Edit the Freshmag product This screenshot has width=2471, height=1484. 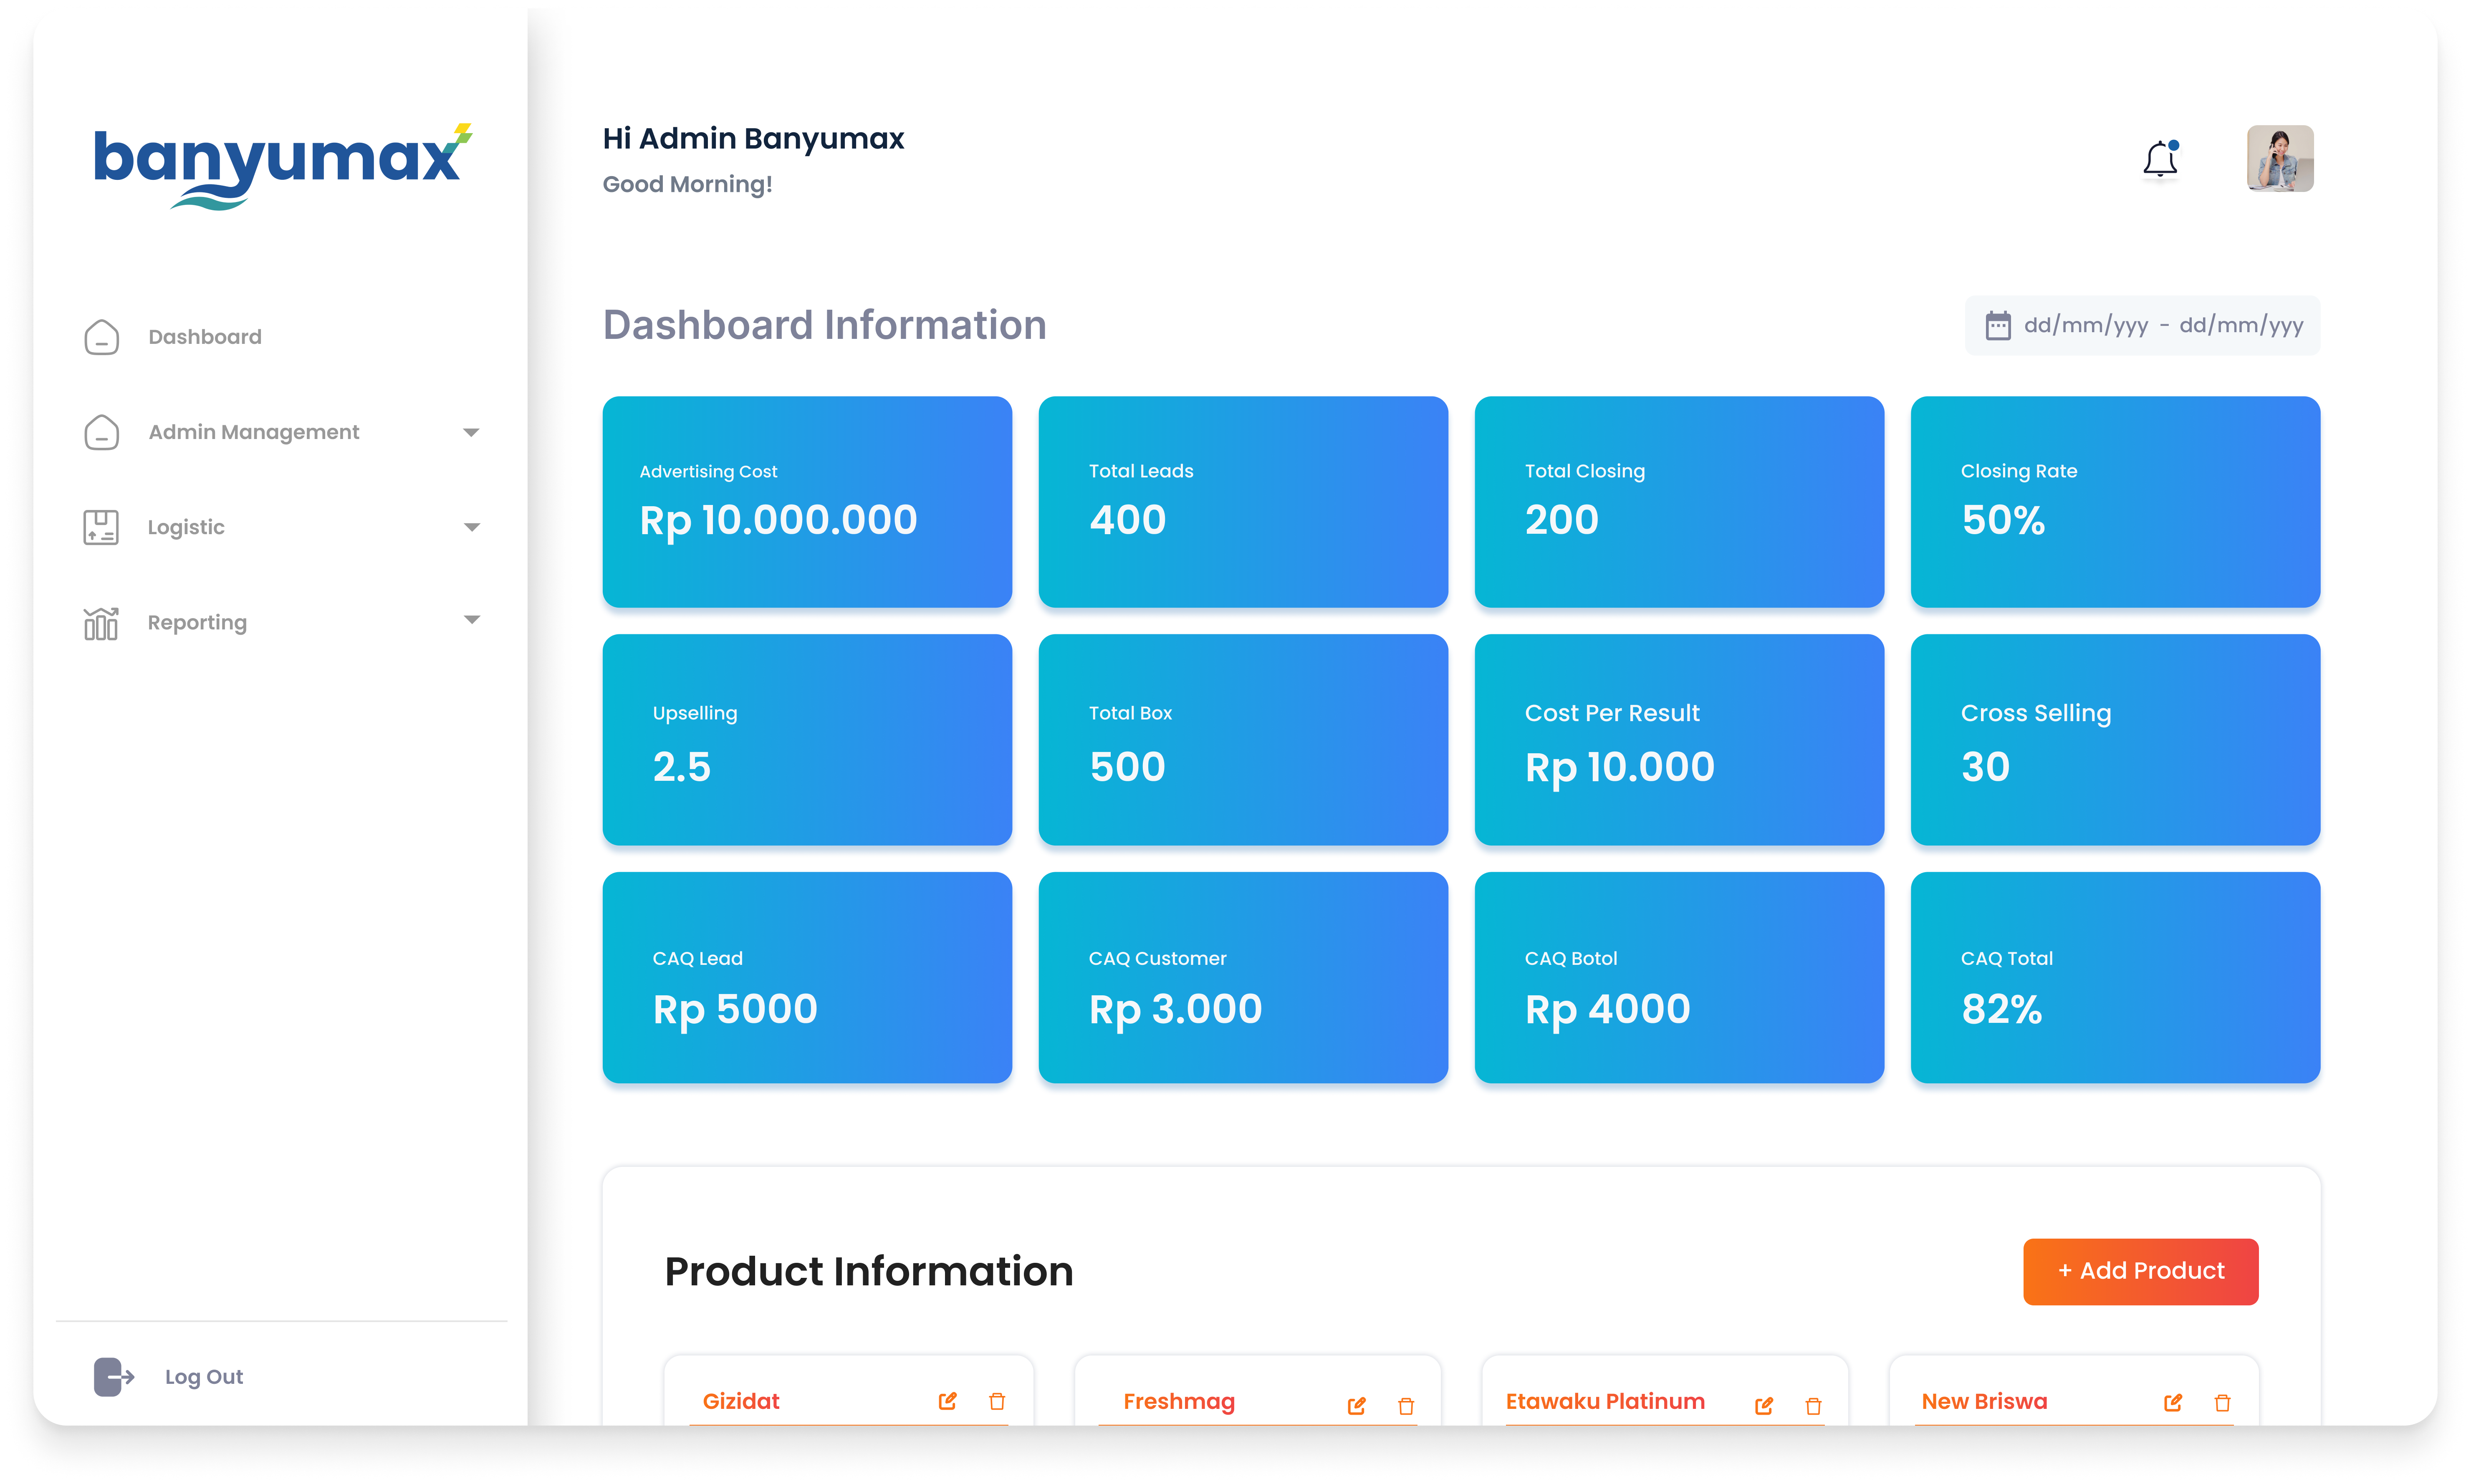(1356, 1406)
